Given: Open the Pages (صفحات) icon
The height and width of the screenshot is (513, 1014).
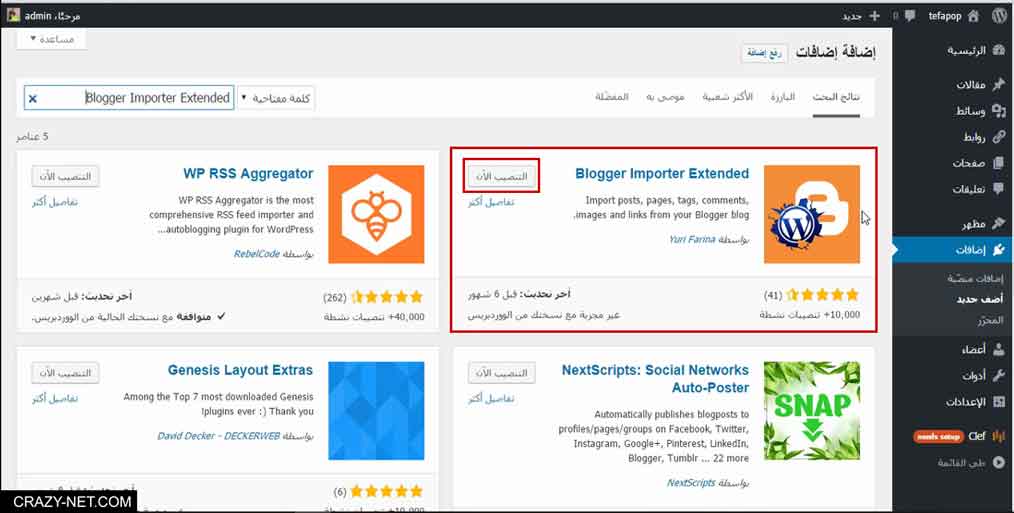Looking at the screenshot, I should (998, 163).
